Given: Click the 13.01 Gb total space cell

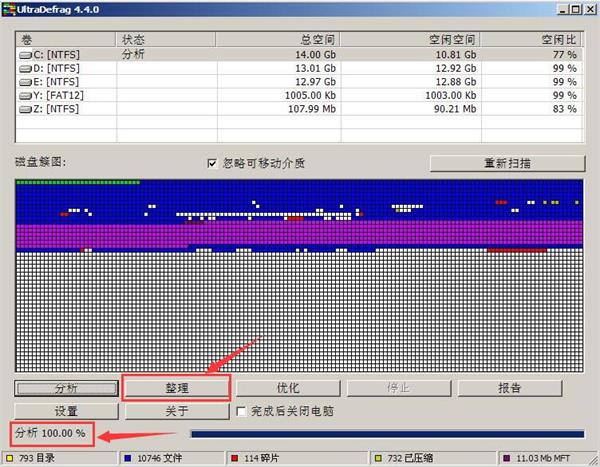Looking at the screenshot, I should click(315, 69).
